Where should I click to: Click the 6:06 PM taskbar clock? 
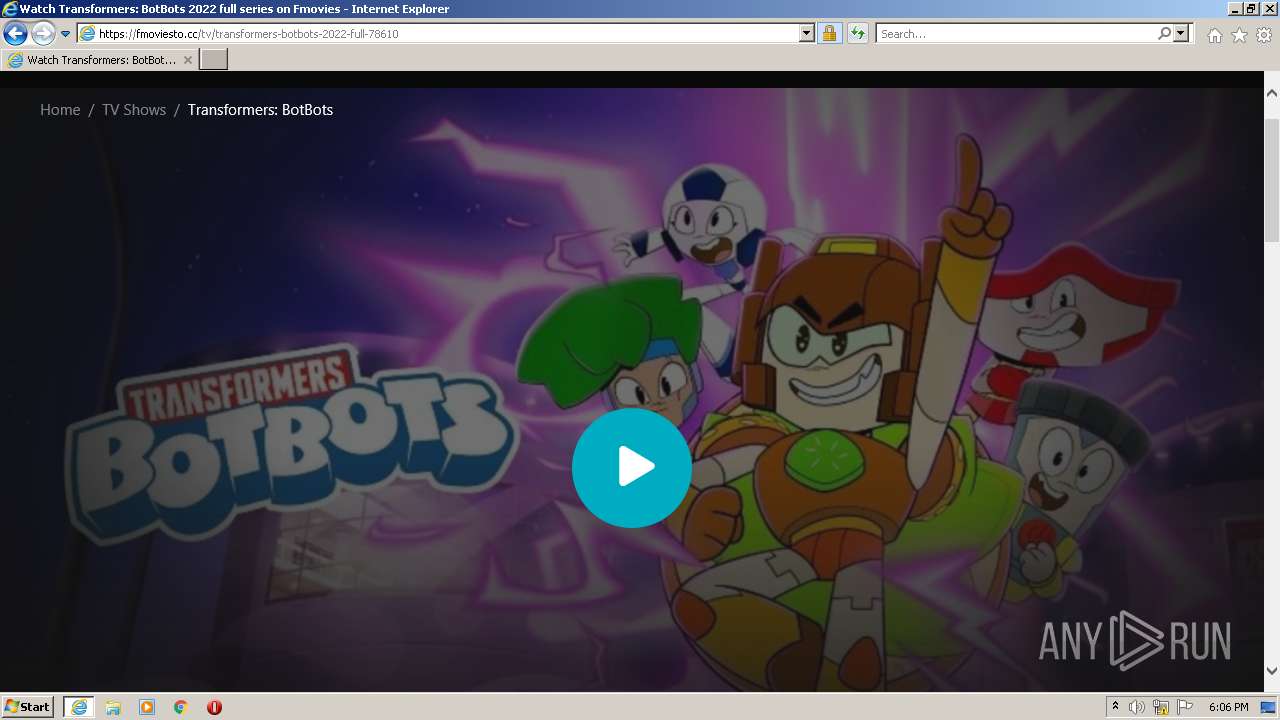coord(1228,707)
